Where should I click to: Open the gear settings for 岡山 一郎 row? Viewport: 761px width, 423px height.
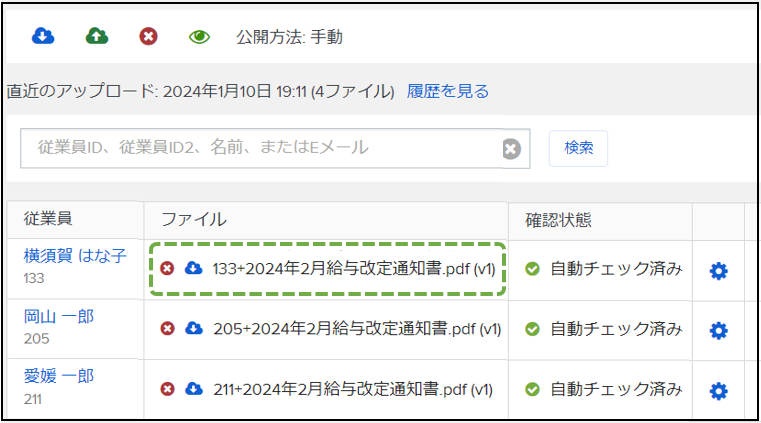coord(718,331)
